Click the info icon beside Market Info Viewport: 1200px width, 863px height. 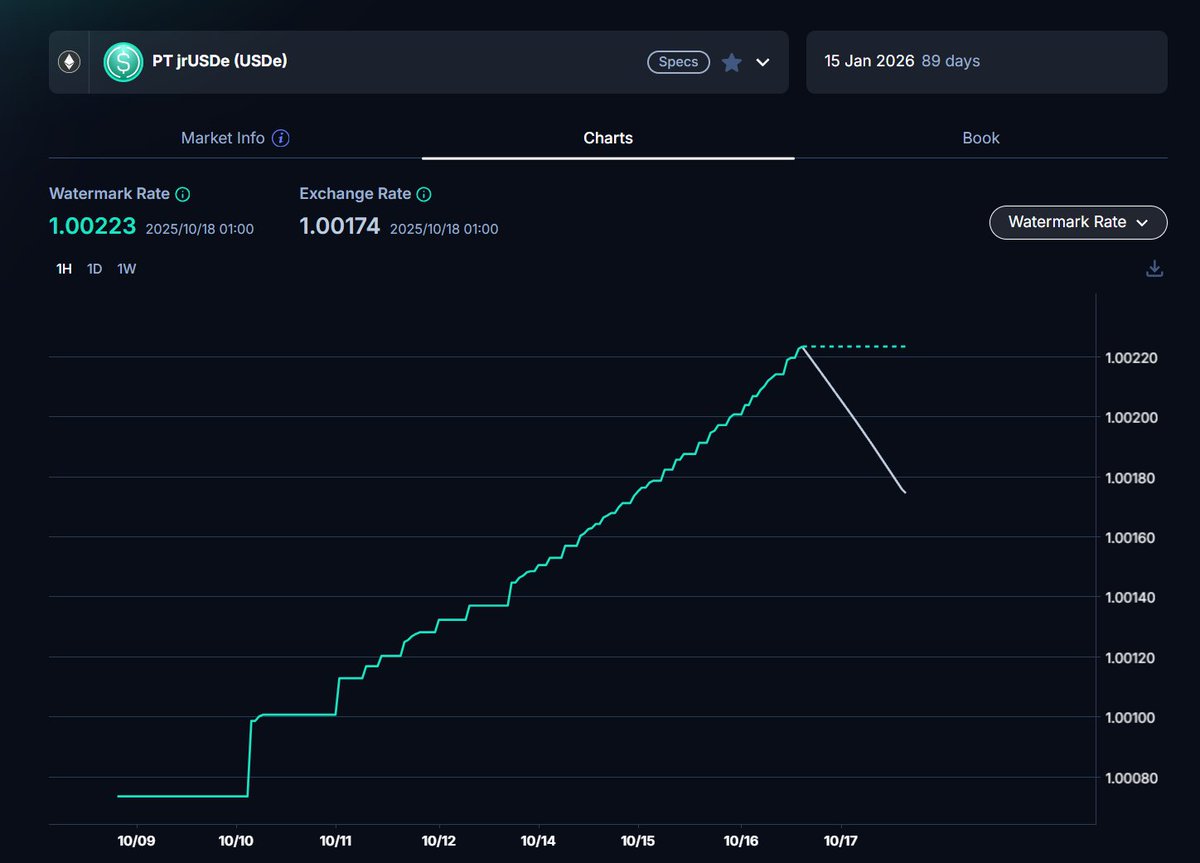point(281,138)
